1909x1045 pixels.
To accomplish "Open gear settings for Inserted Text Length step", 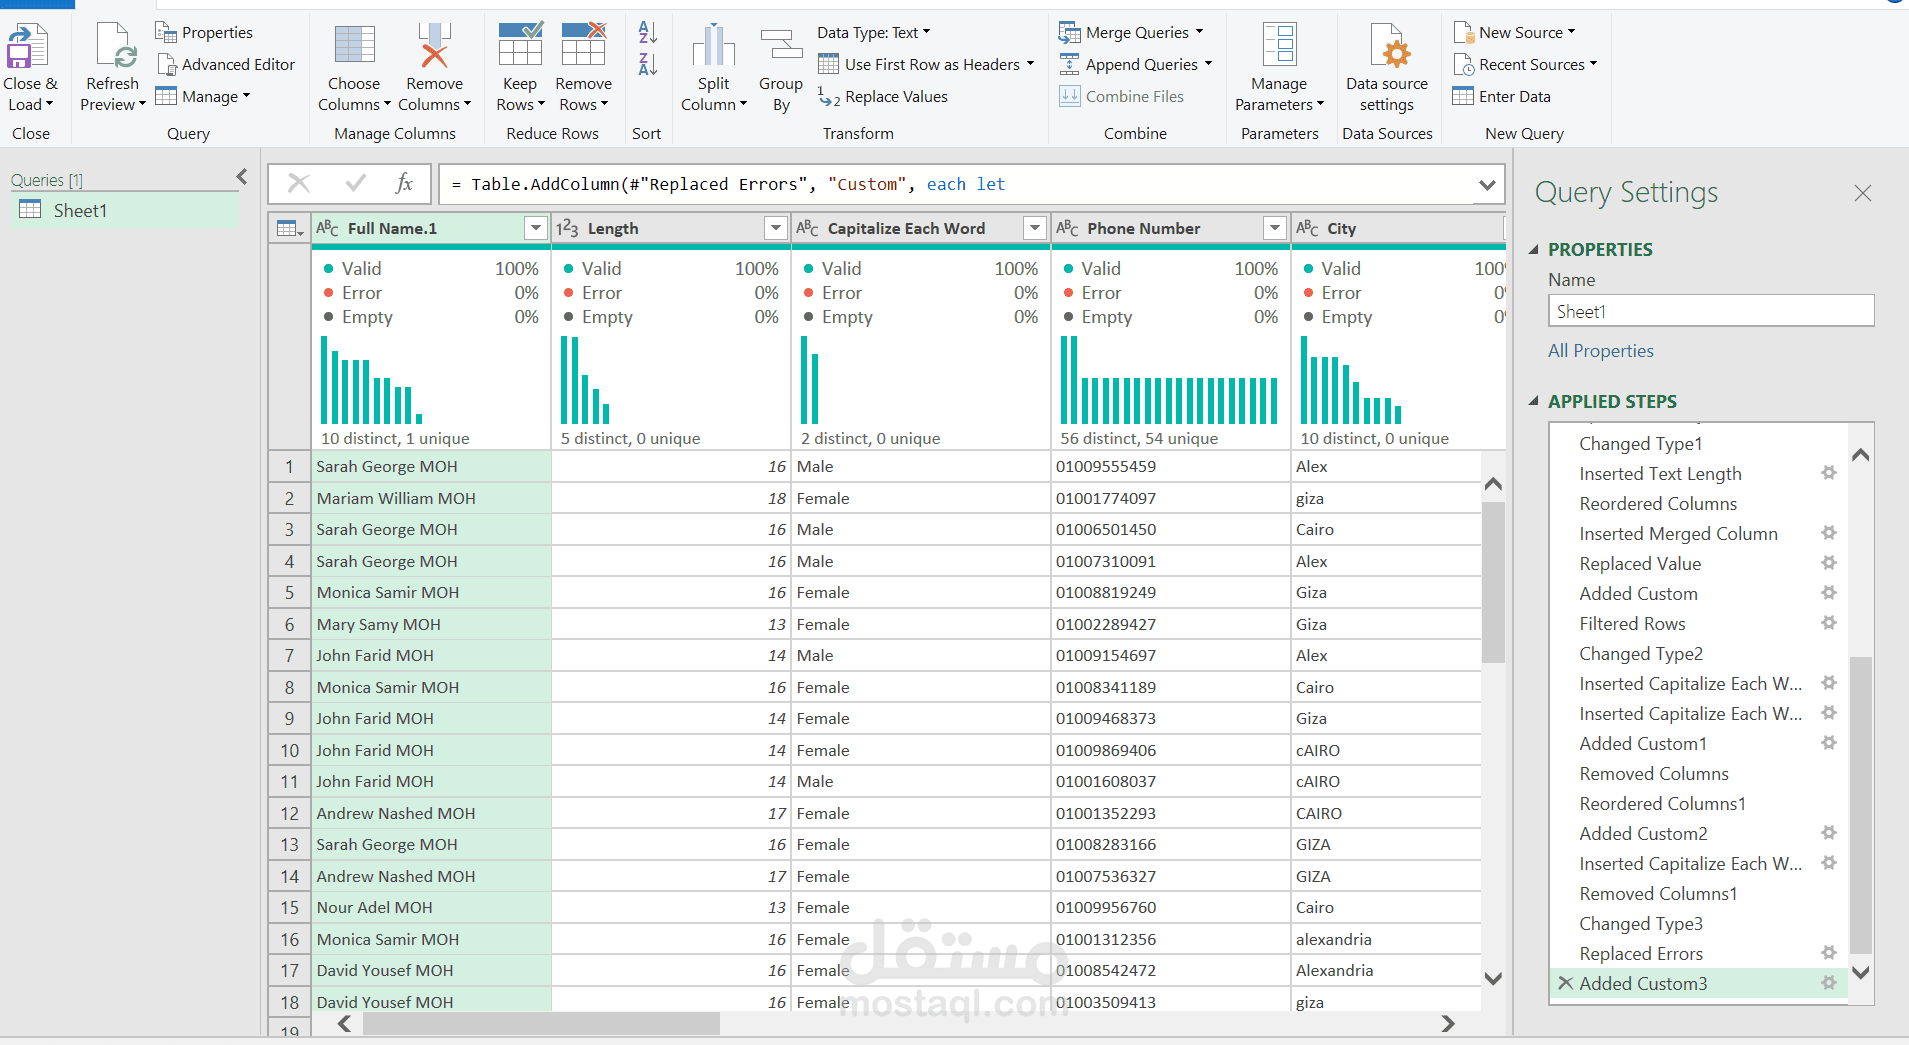I will click(1829, 473).
